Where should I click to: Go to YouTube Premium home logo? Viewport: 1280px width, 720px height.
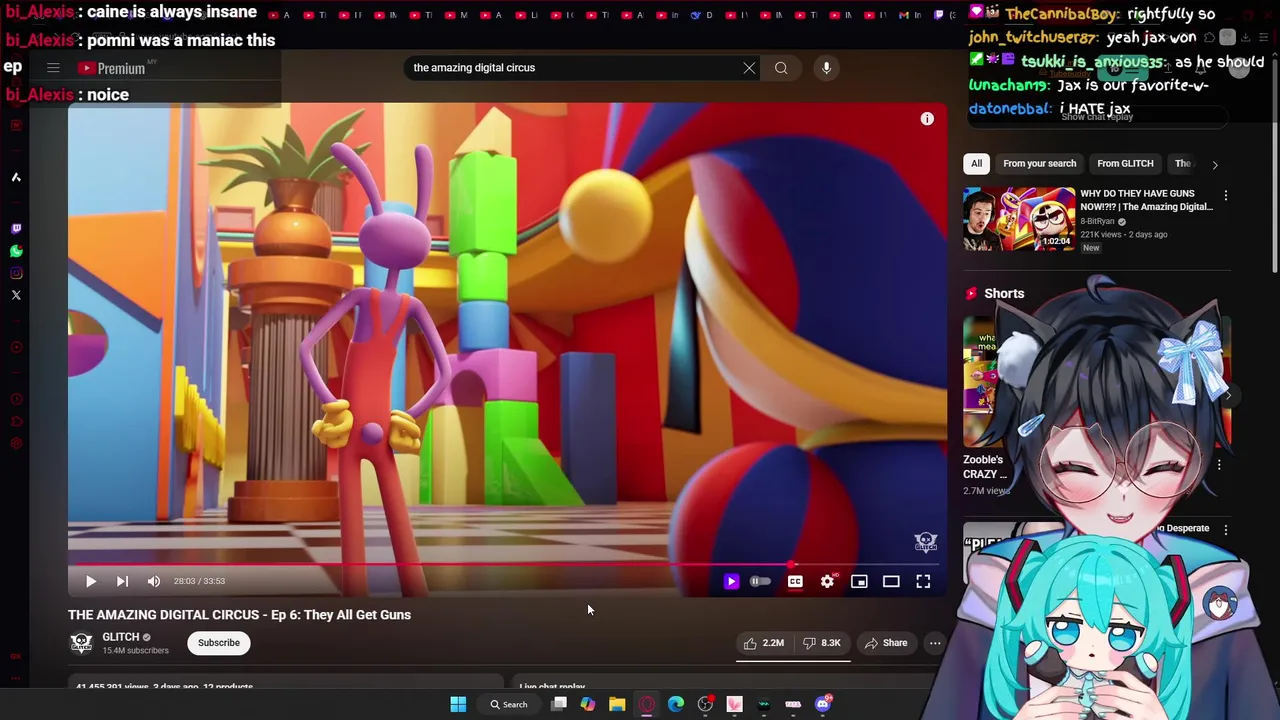point(112,68)
